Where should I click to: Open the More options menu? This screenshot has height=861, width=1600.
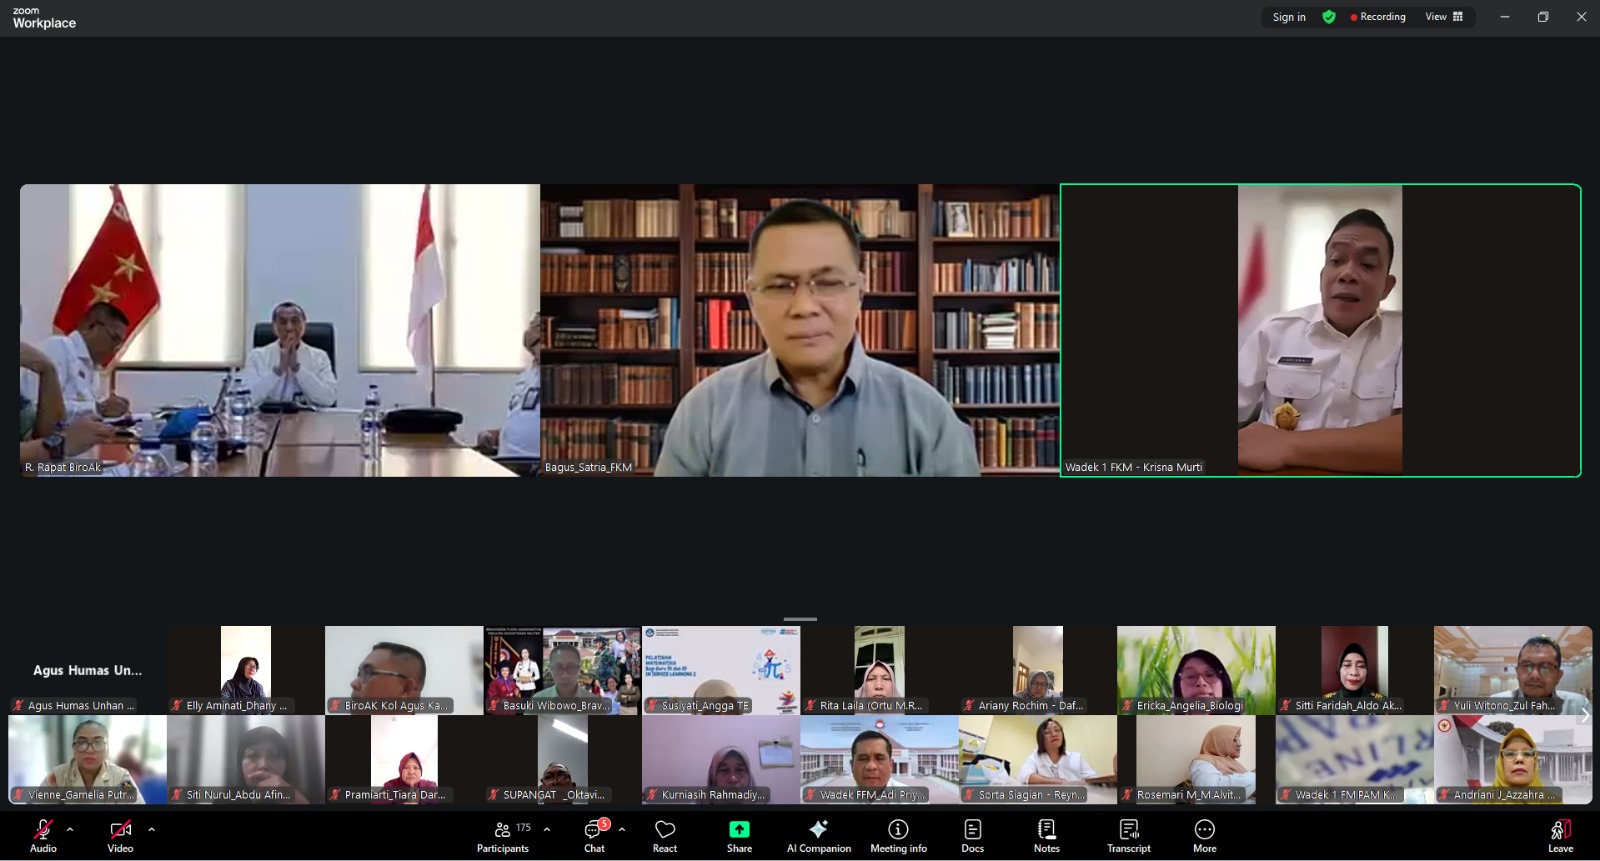(1204, 836)
